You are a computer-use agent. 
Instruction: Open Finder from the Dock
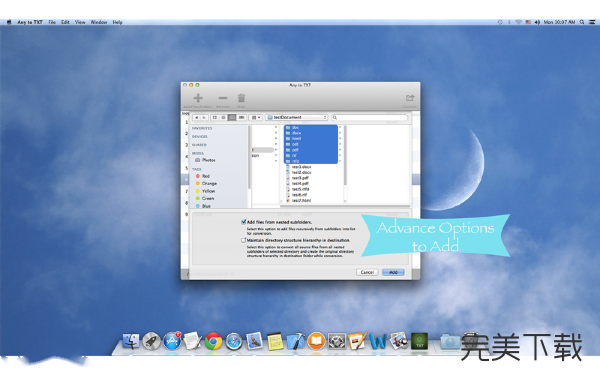[x=130, y=341]
